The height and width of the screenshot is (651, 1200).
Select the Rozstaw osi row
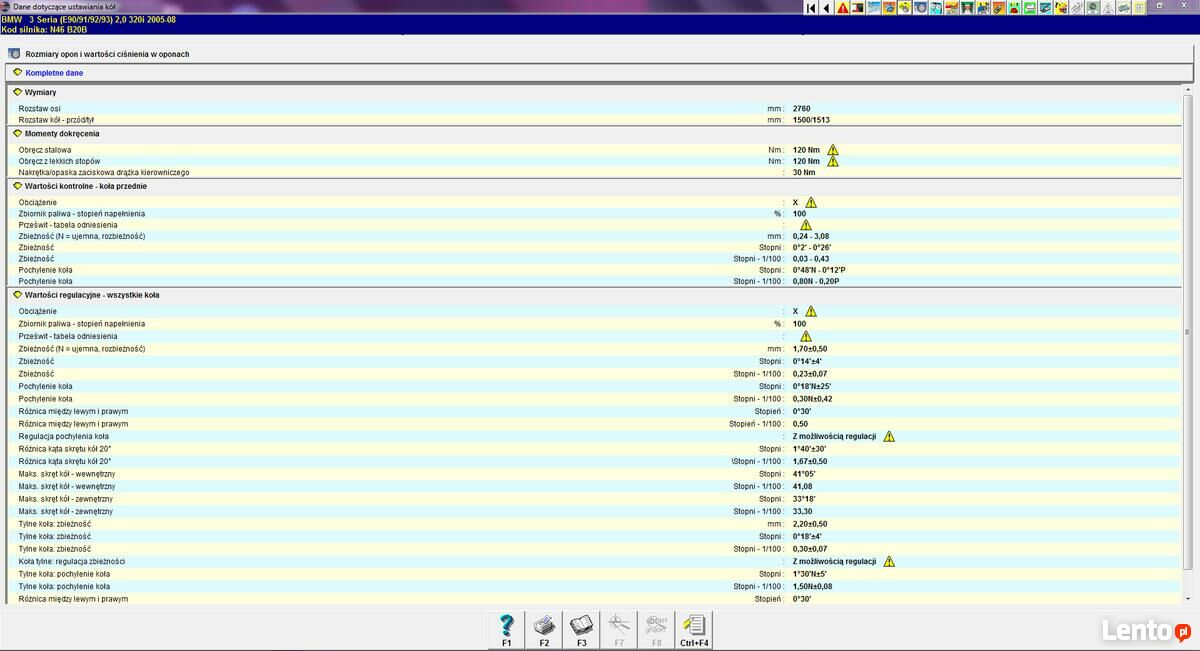click(x=40, y=108)
